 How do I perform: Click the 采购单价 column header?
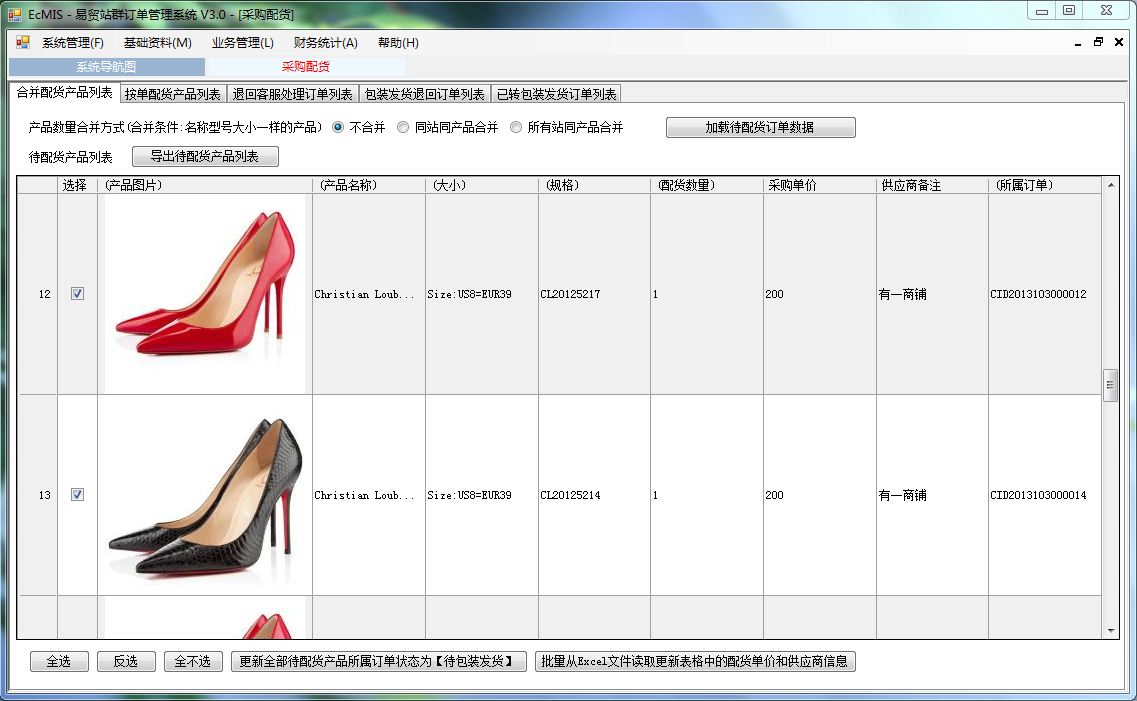[x=820, y=186]
